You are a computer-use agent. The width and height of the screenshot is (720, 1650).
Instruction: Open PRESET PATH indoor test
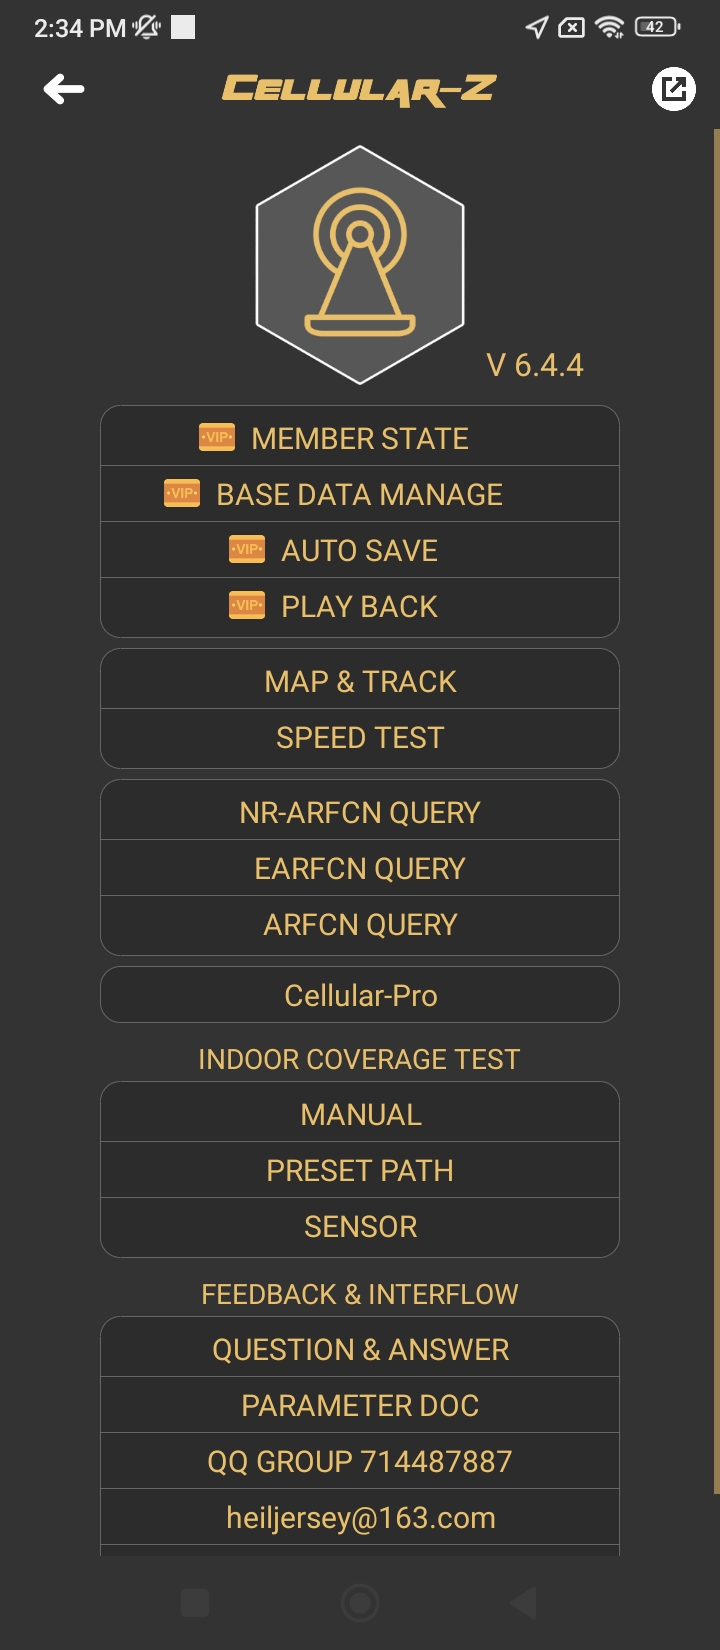360,1170
